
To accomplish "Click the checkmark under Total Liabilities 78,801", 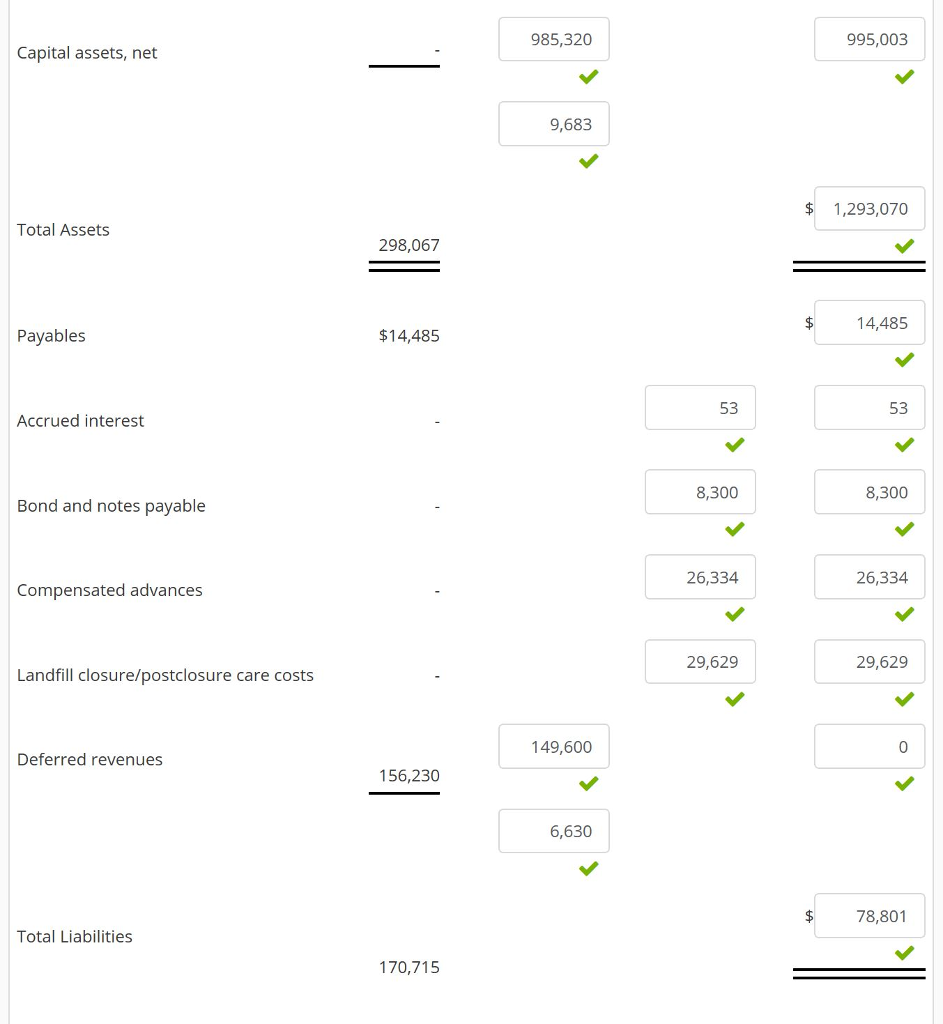I will pyautogui.click(x=904, y=953).
